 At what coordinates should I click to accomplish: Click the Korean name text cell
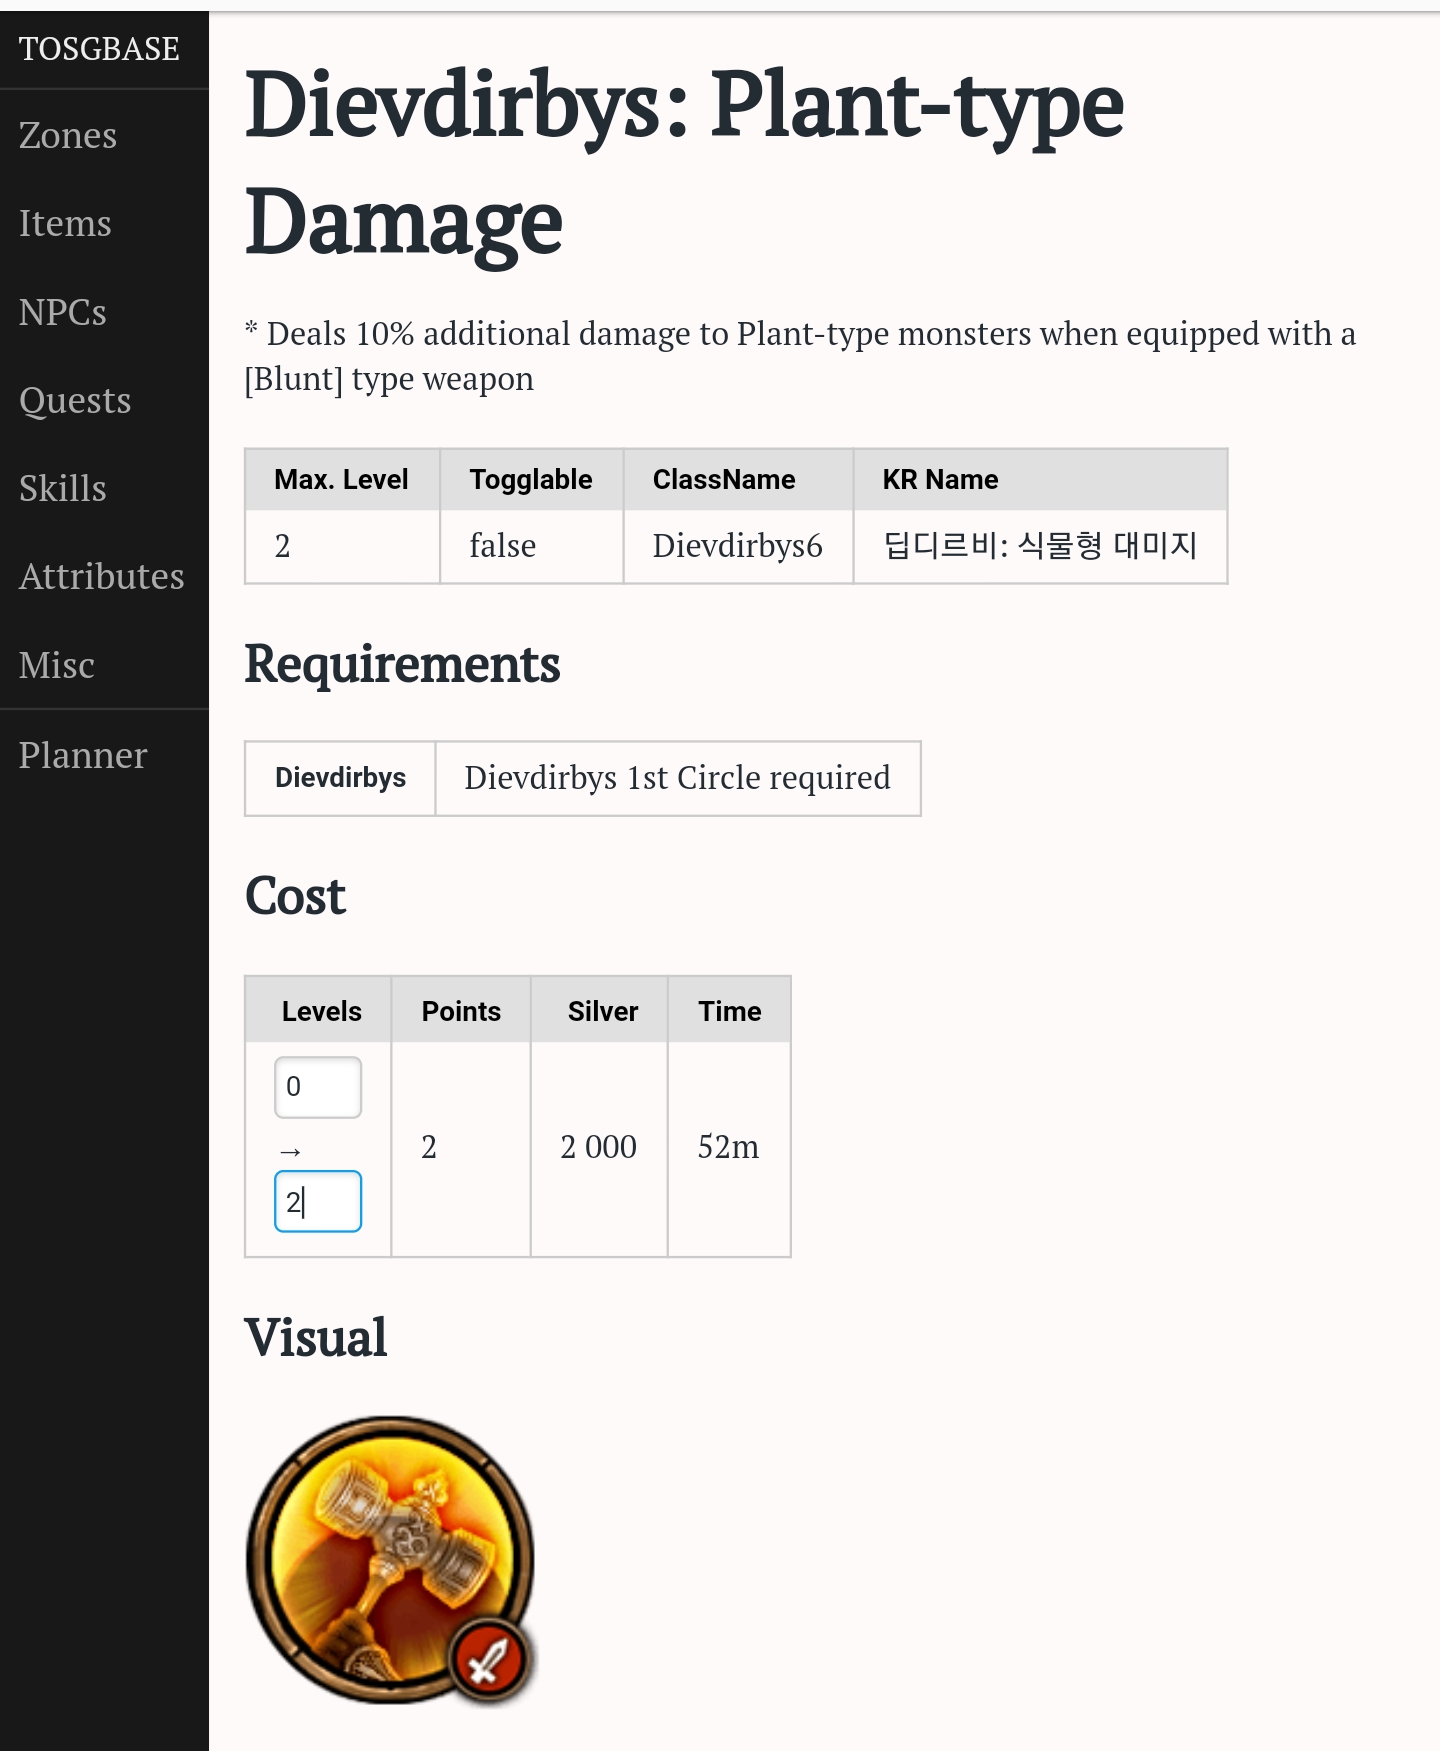1039,546
